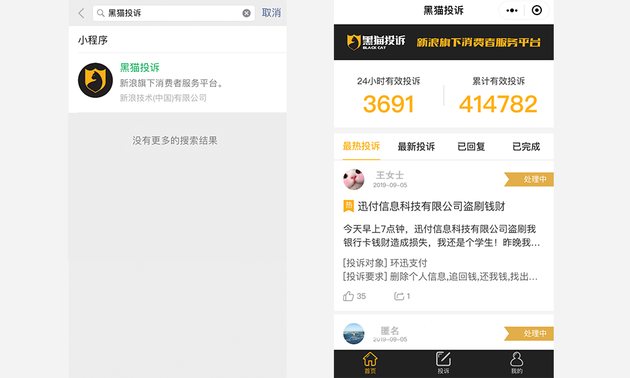
Task: Open 王女士 user avatar
Action: tap(354, 179)
